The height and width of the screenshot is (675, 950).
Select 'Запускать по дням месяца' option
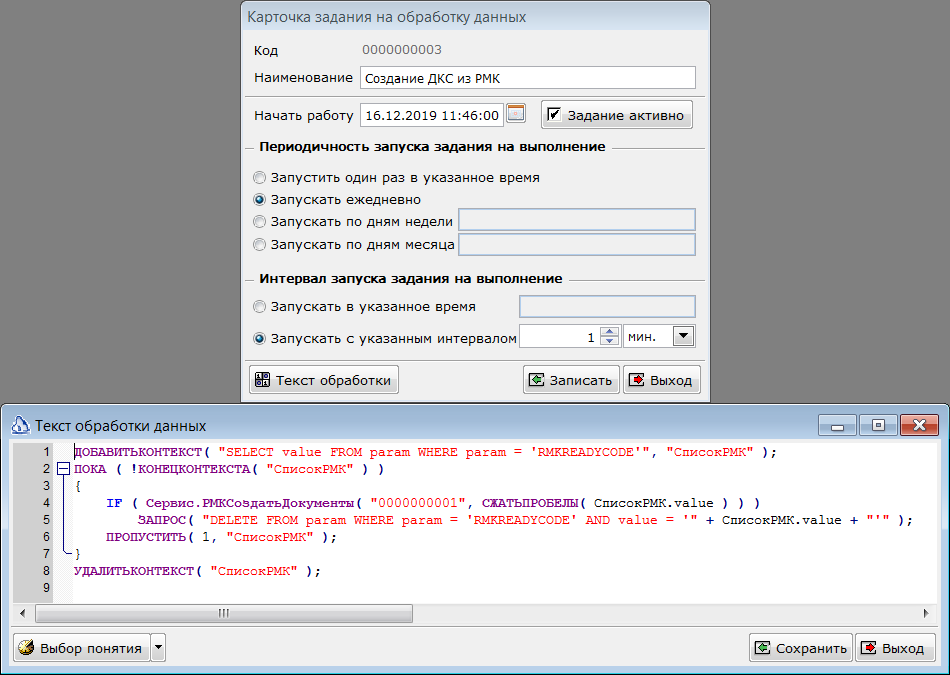click(259, 245)
